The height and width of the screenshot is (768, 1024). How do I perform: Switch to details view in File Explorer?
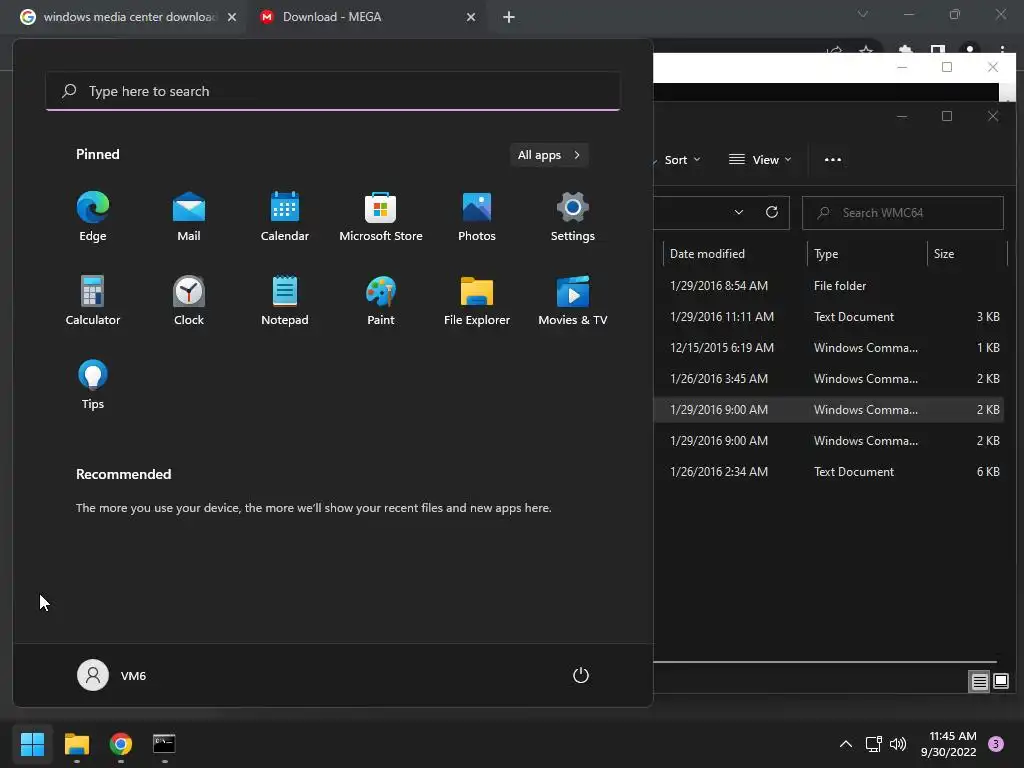click(x=979, y=682)
